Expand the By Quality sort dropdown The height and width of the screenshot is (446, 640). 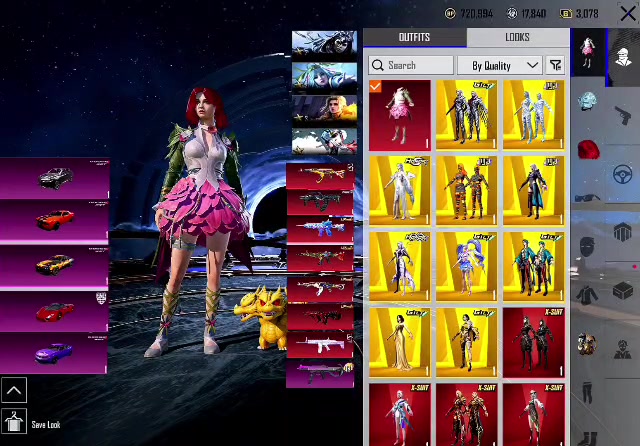tap(500, 65)
